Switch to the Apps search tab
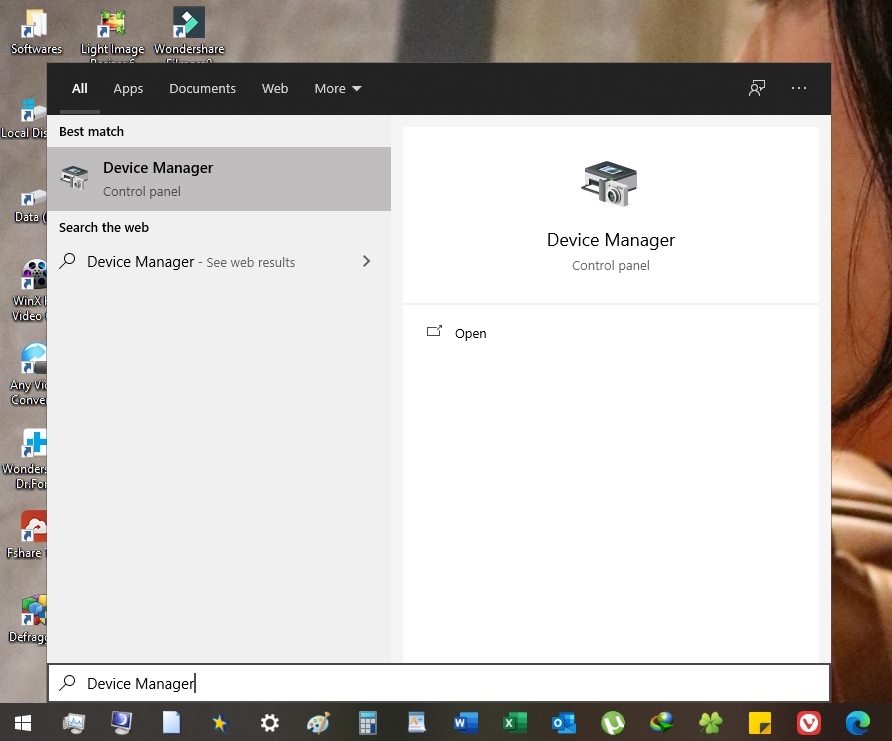 (x=128, y=89)
